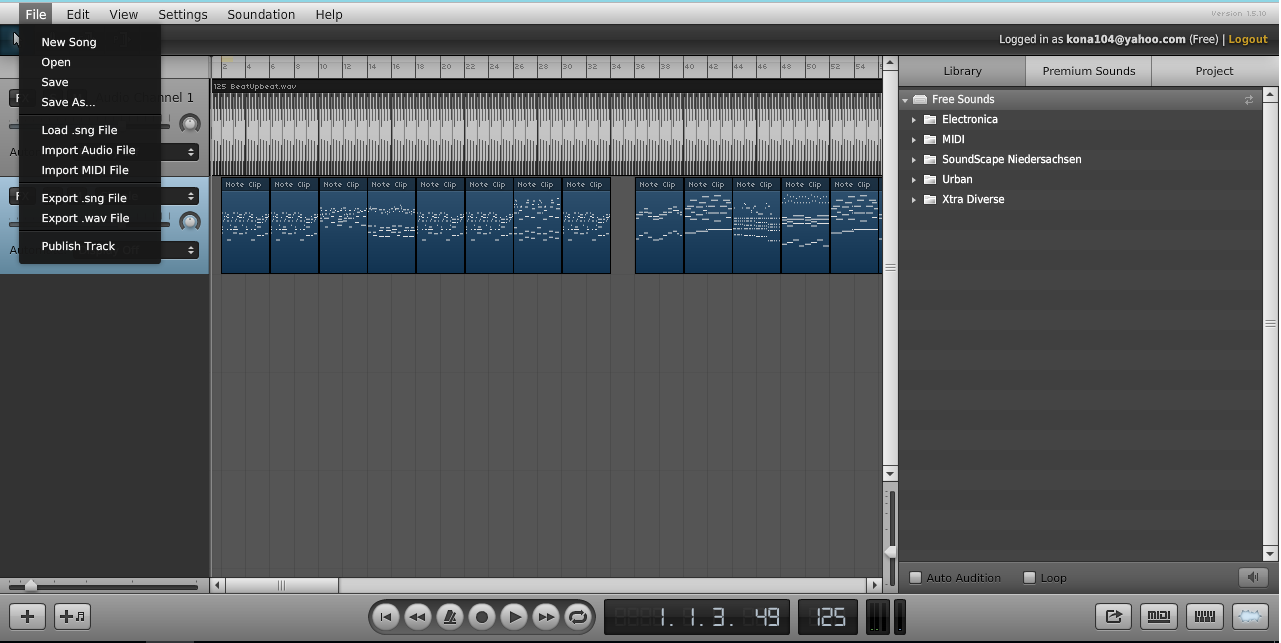Expand the MIDI folder
This screenshot has width=1281, height=643.
tap(913, 140)
